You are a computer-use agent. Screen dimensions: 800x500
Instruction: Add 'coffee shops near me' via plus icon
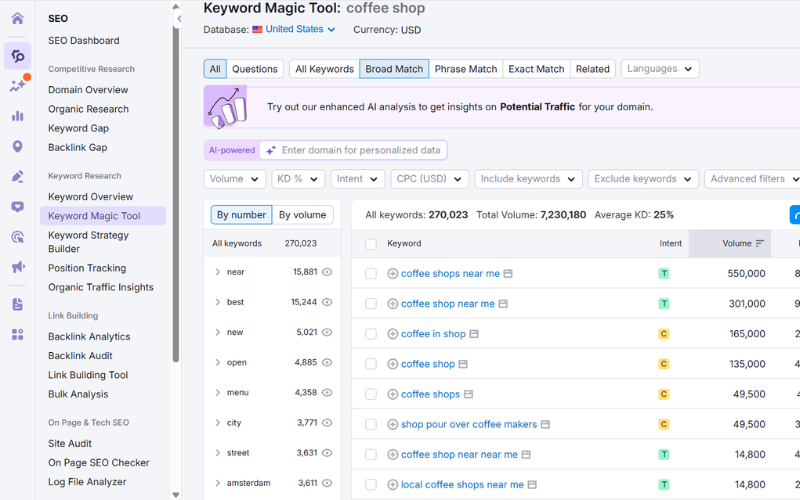point(392,274)
